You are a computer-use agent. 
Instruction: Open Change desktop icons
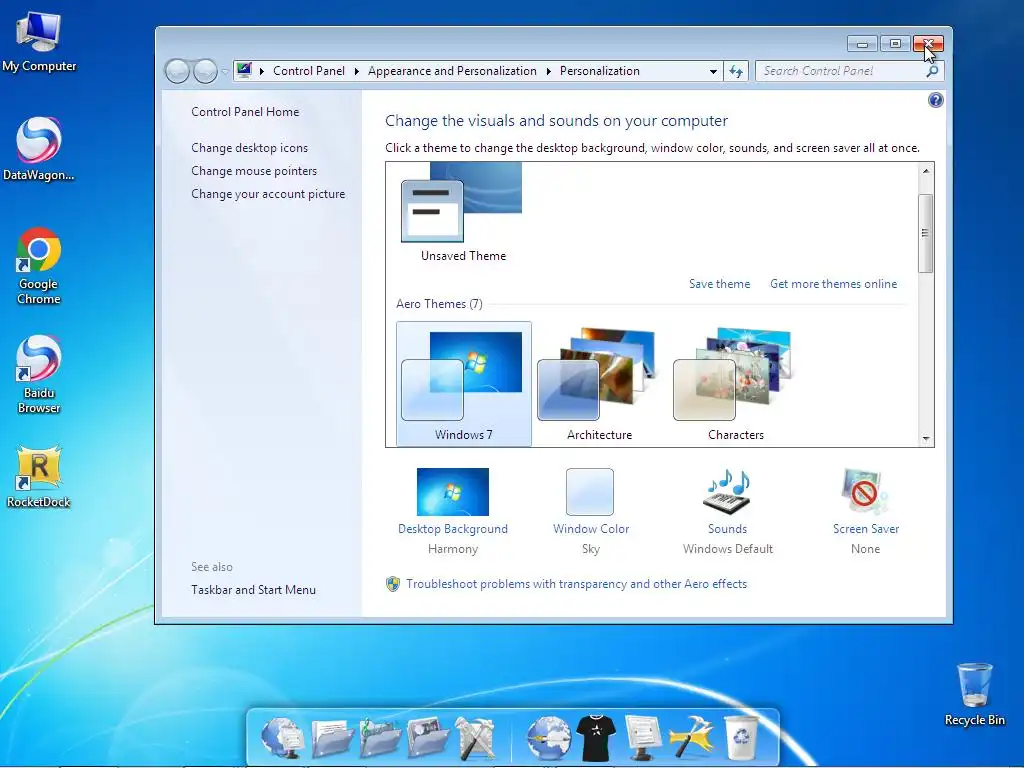tap(249, 148)
